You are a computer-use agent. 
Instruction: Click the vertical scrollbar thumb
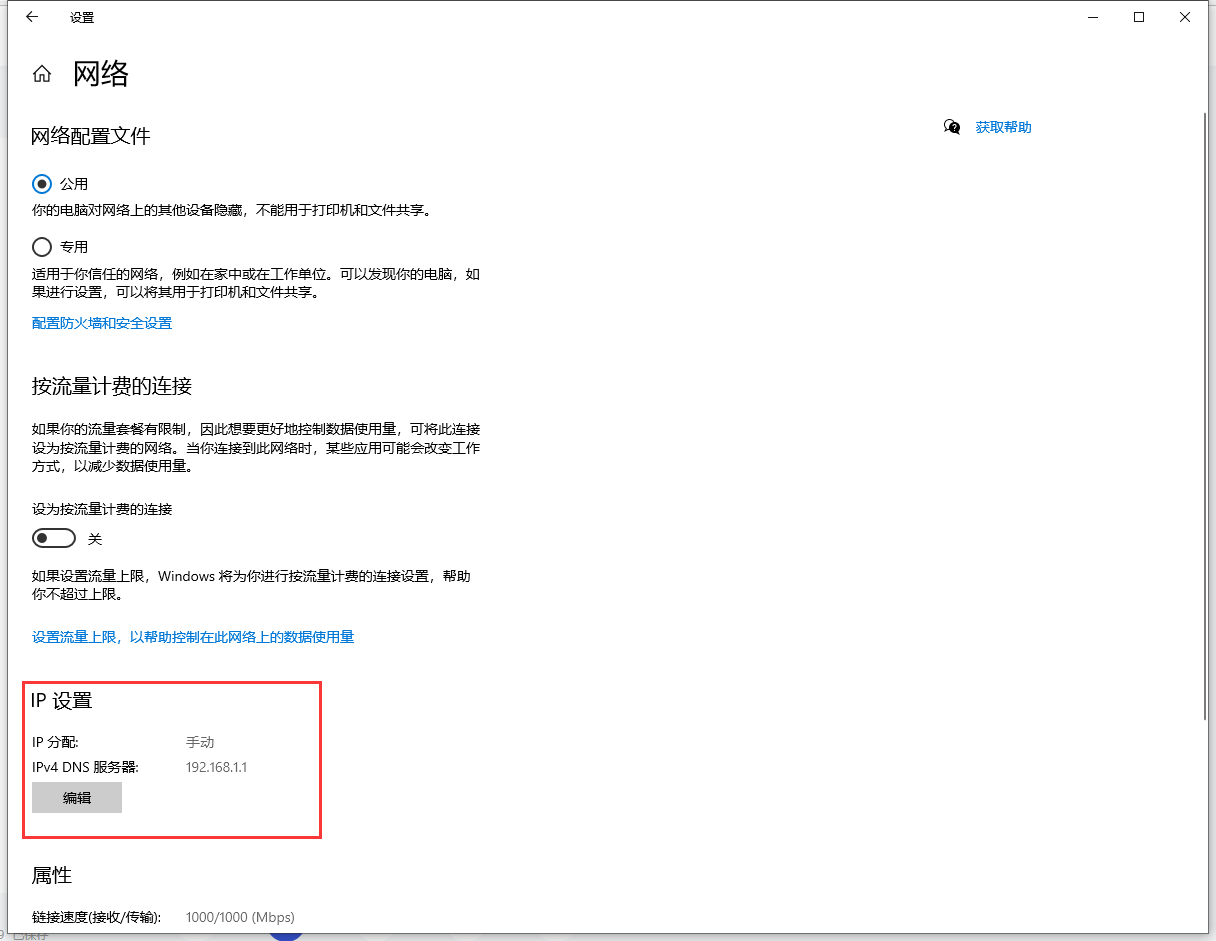(1206, 415)
